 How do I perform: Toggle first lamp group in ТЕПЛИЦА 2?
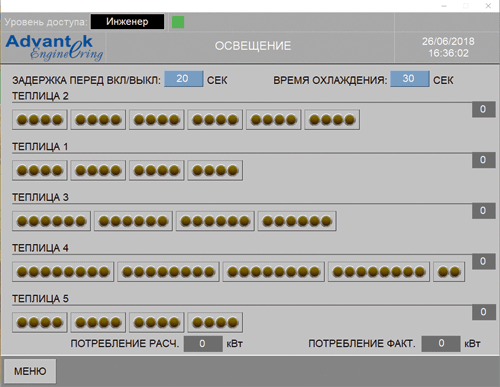(x=40, y=120)
